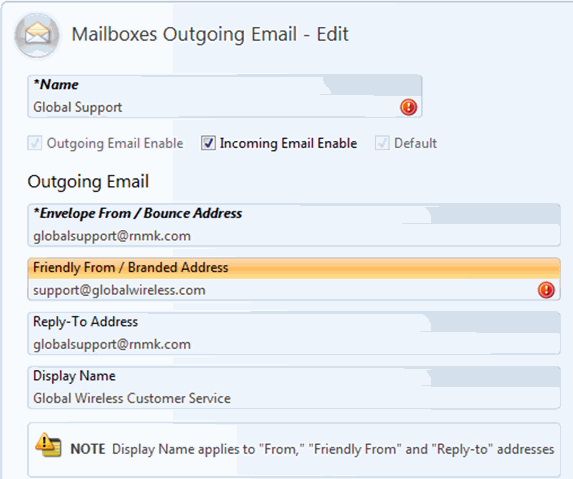Click the Envelope From / Bounce Address label
The height and width of the screenshot is (479, 573).
pos(137,213)
